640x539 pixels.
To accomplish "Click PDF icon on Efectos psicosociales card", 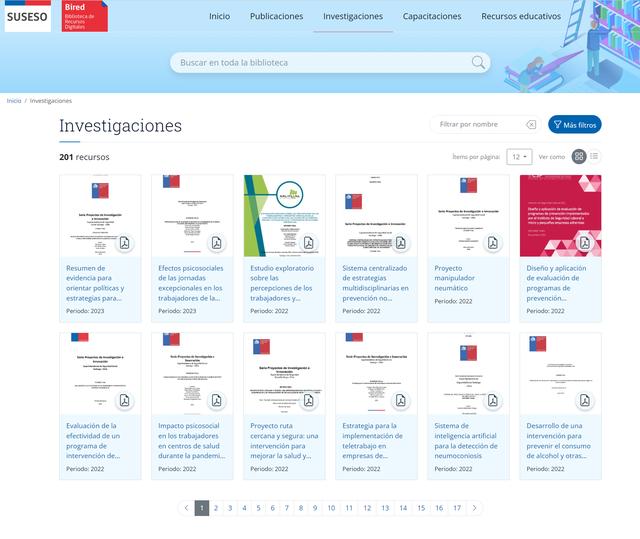I will [x=217, y=243].
